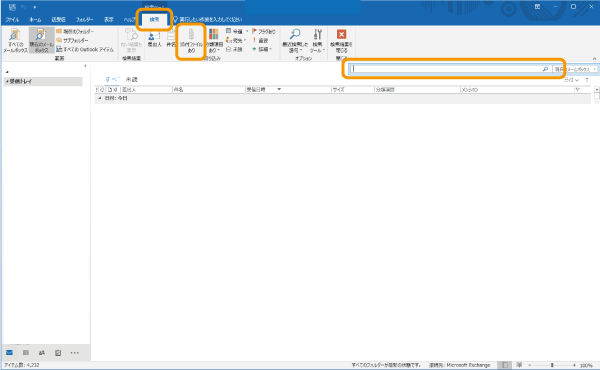Click into the search input field
600x370 pixels.
(x=447, y=69)
